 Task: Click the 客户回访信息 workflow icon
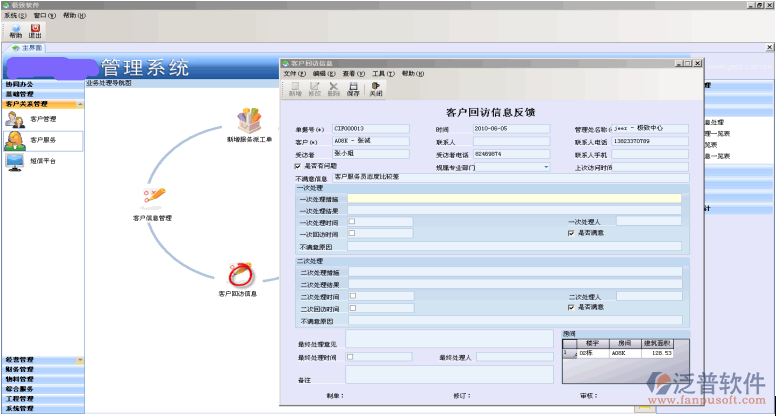coord(238,274)
